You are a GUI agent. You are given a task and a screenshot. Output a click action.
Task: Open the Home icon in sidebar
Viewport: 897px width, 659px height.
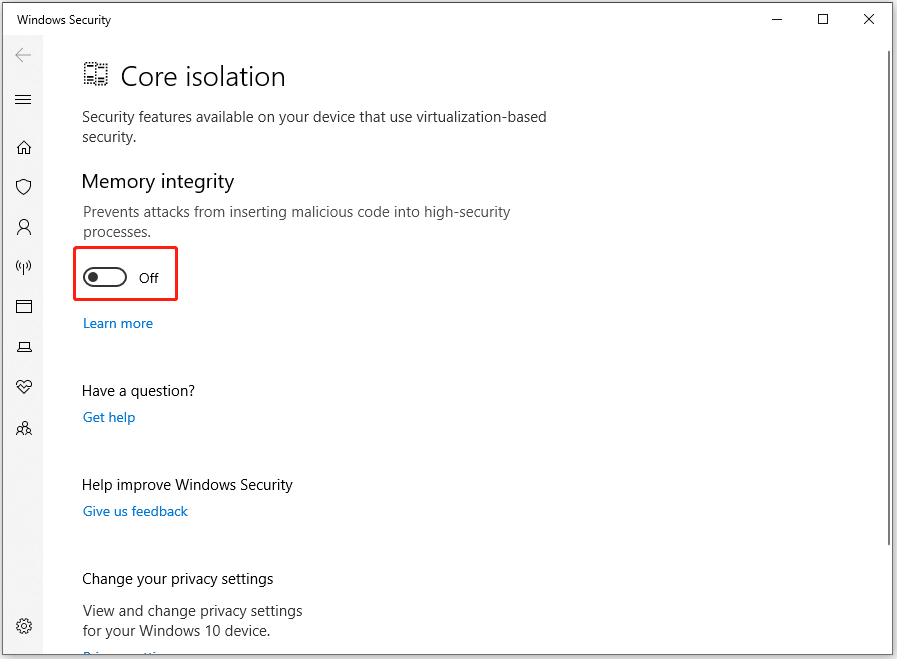(x=23, y=148)
